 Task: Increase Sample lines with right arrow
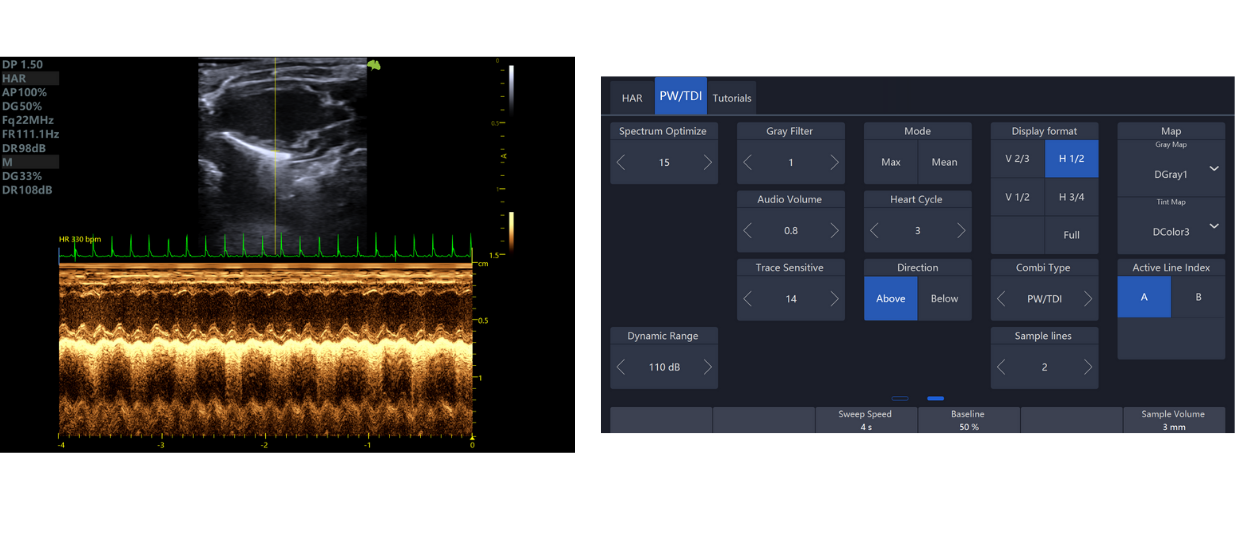pos(1088,367)
